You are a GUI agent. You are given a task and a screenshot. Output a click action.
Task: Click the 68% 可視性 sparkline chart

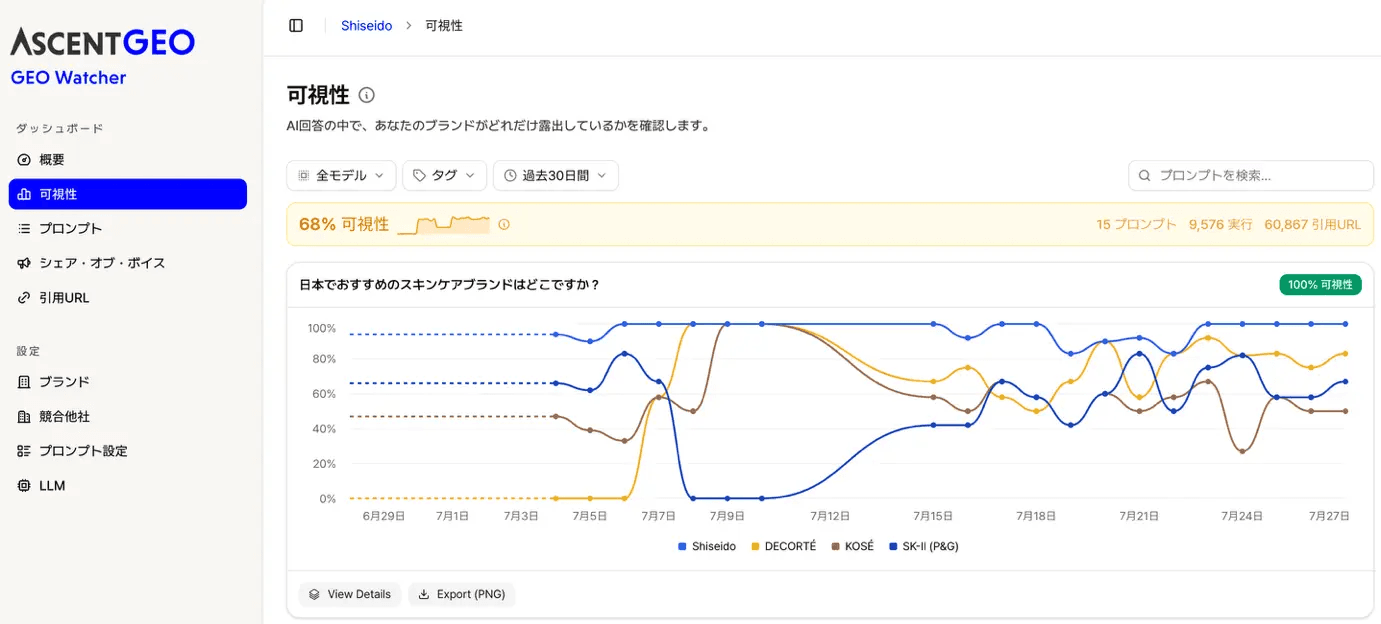click(443, 225)
